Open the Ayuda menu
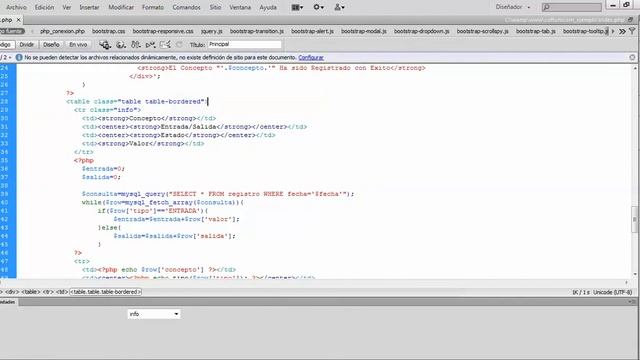 coord(268,7)
